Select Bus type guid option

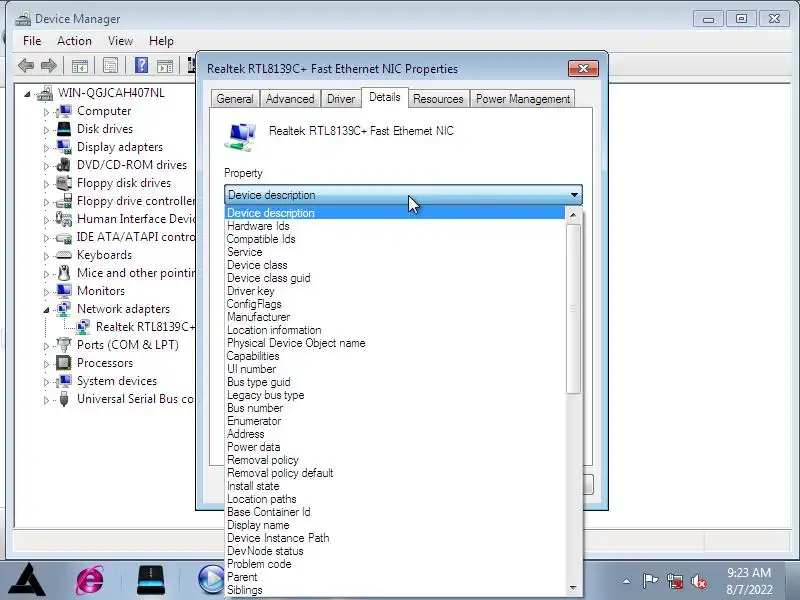395,382
